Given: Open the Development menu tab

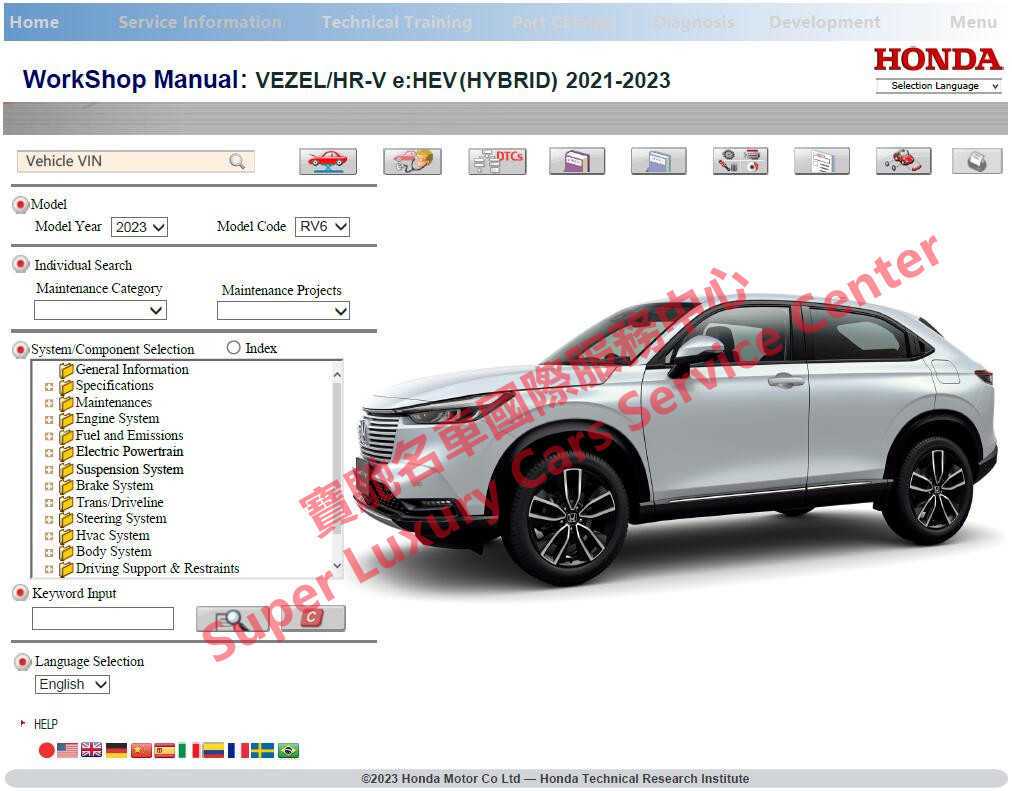Looking at the screenshot, I should tap(824, 22).
